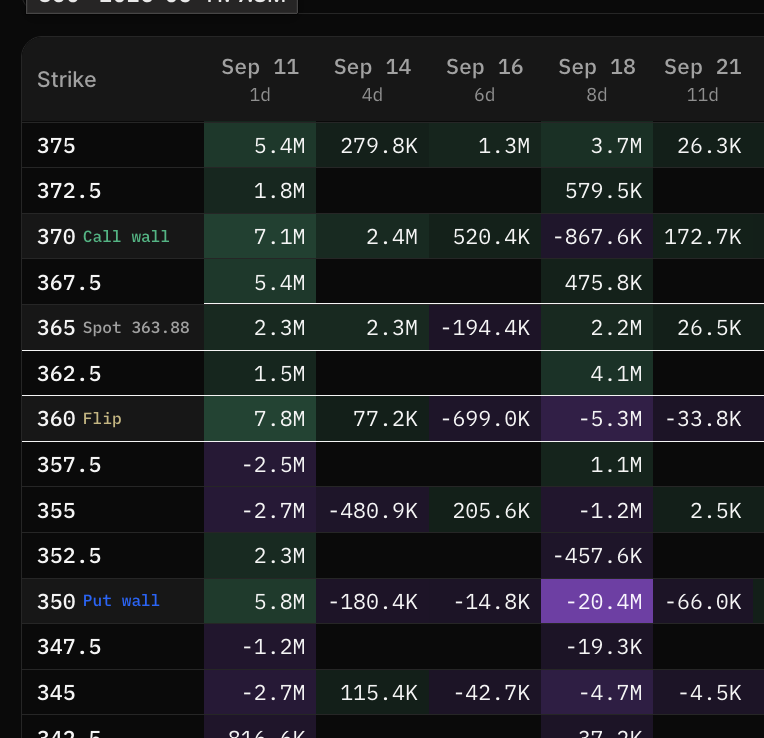Click the 1.3M cell in row 375
This screenshot has height=738, width=764.
485,146
